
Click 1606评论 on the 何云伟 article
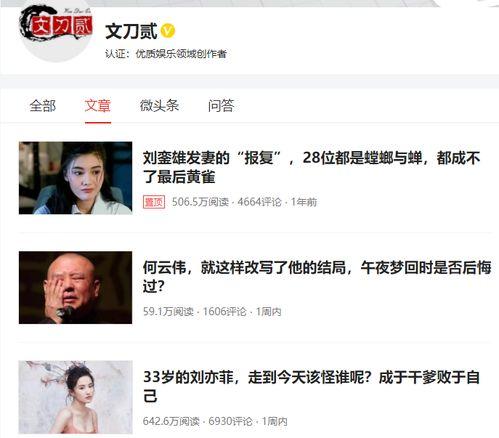coord(224,311)
